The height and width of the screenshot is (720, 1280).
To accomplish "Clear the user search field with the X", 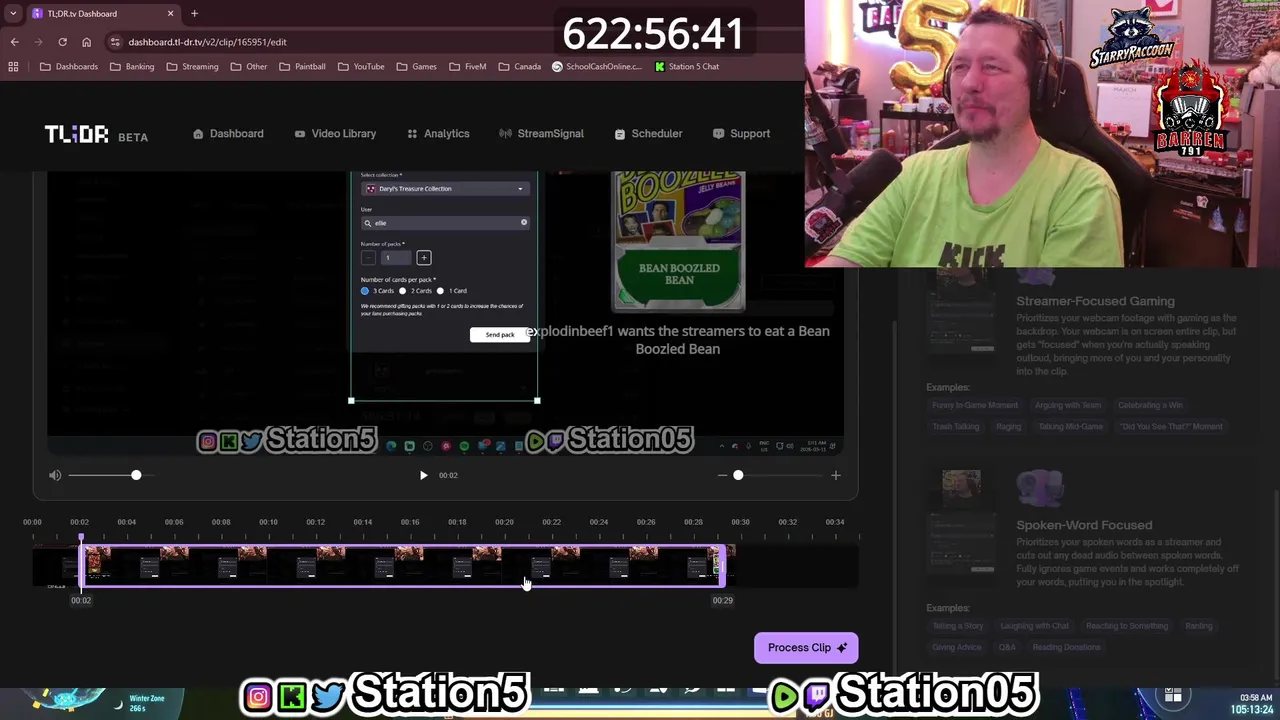I will (x=523, y=223).
